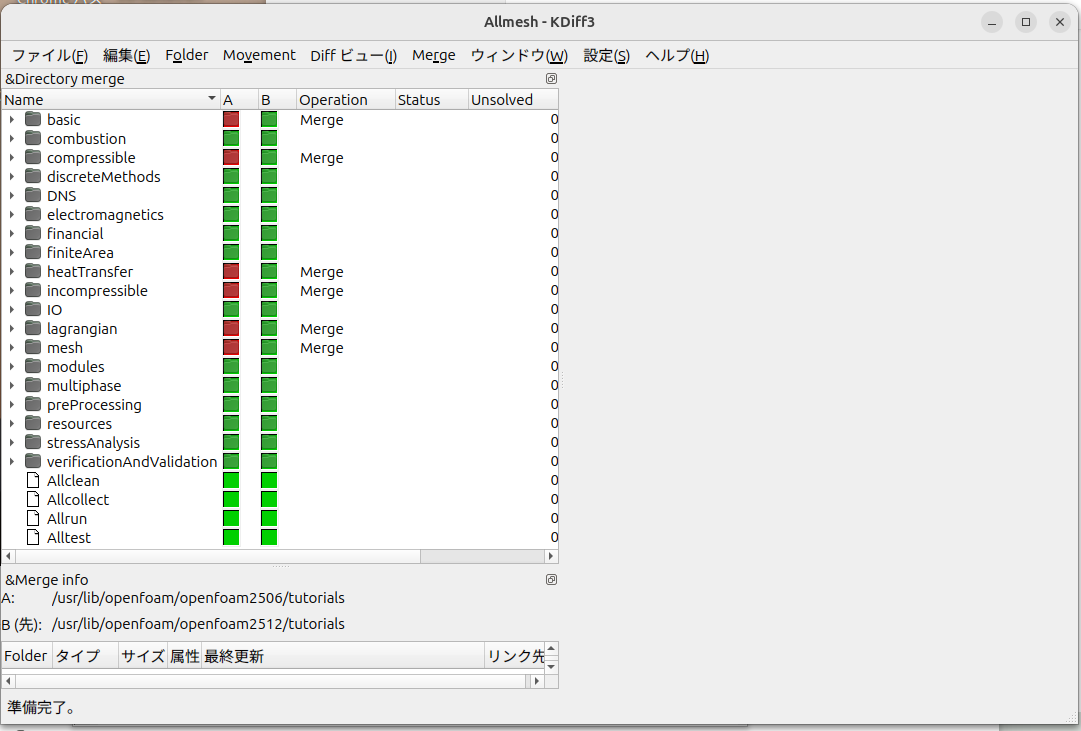Open the Merge menu

tap(433, 56)
